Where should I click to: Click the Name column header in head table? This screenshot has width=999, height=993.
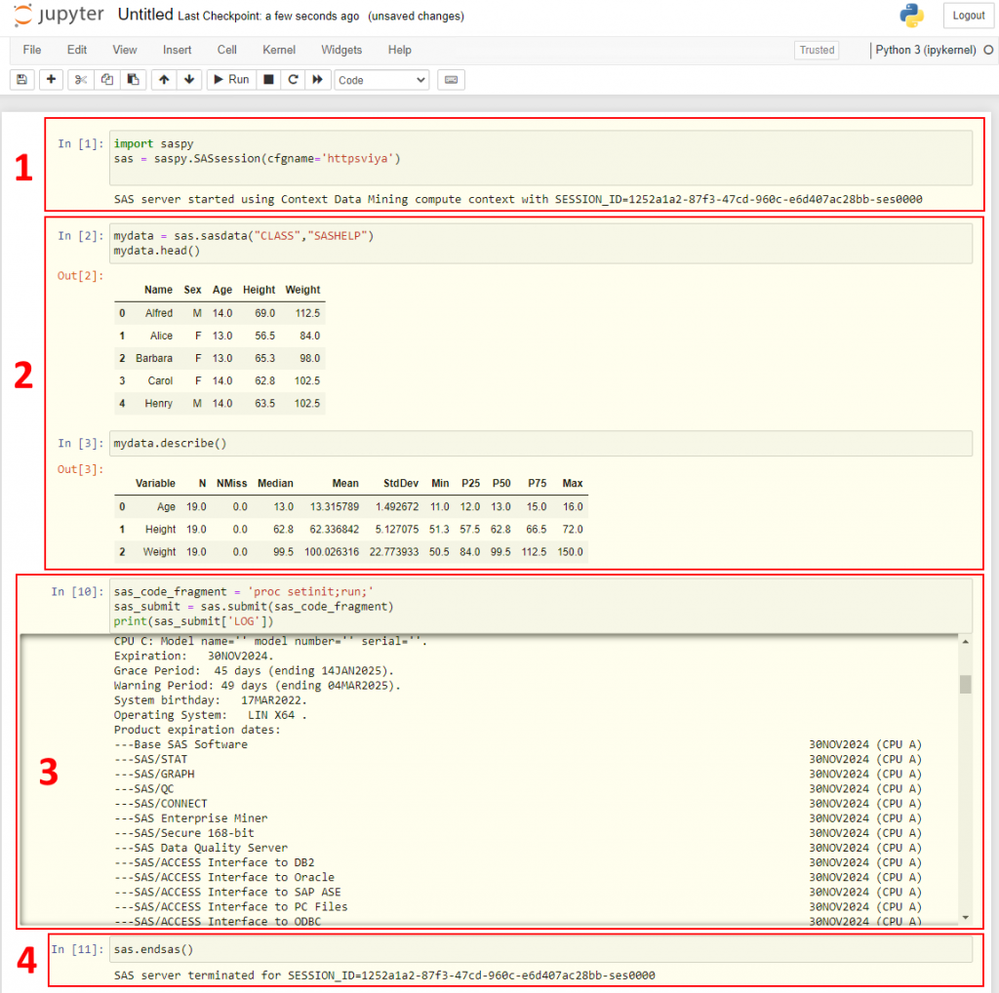point(158,290)
